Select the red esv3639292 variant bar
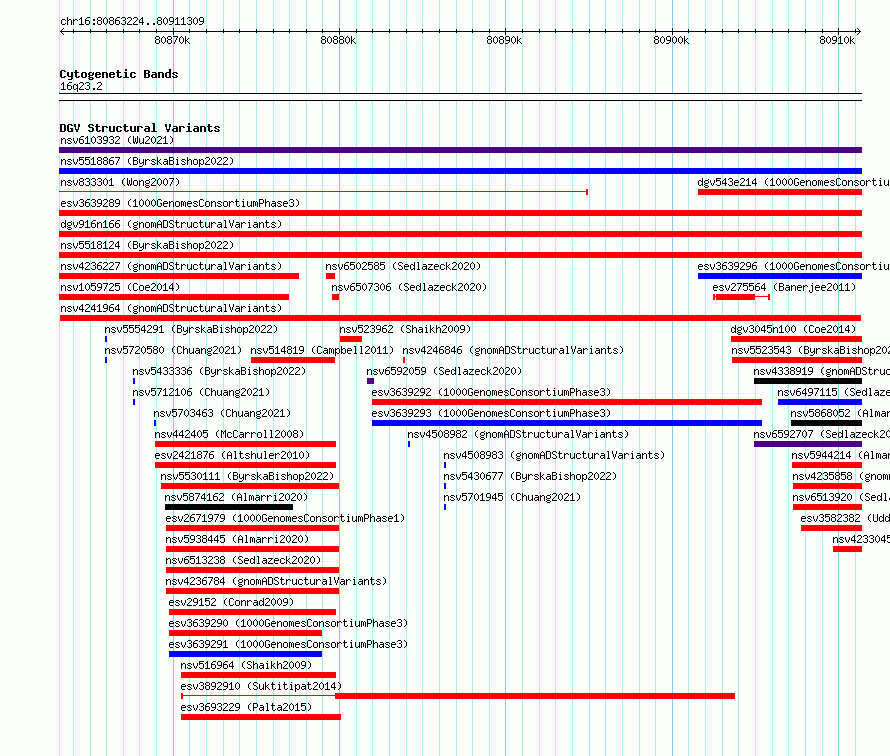This screenshot has height=756, width=890. tap(566, 402)
